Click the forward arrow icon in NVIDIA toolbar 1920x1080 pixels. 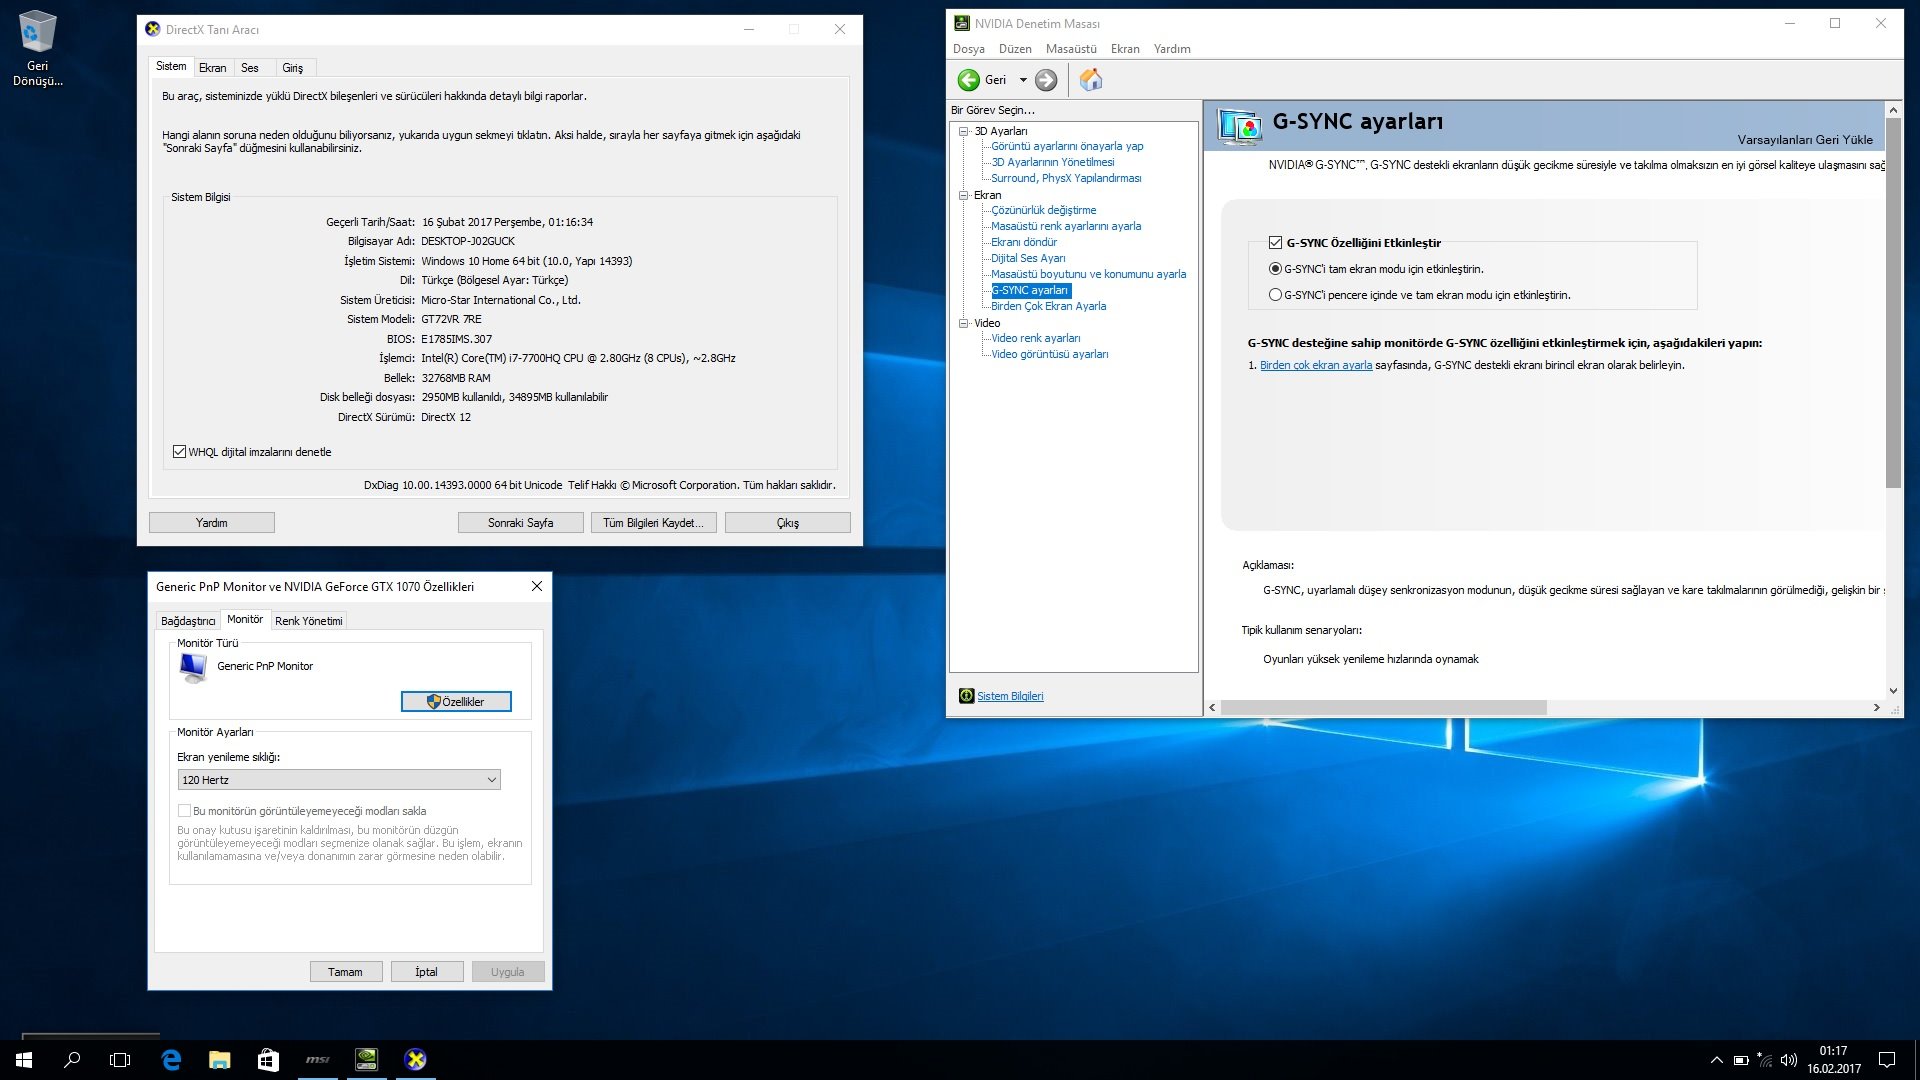tap(1046, 80)
